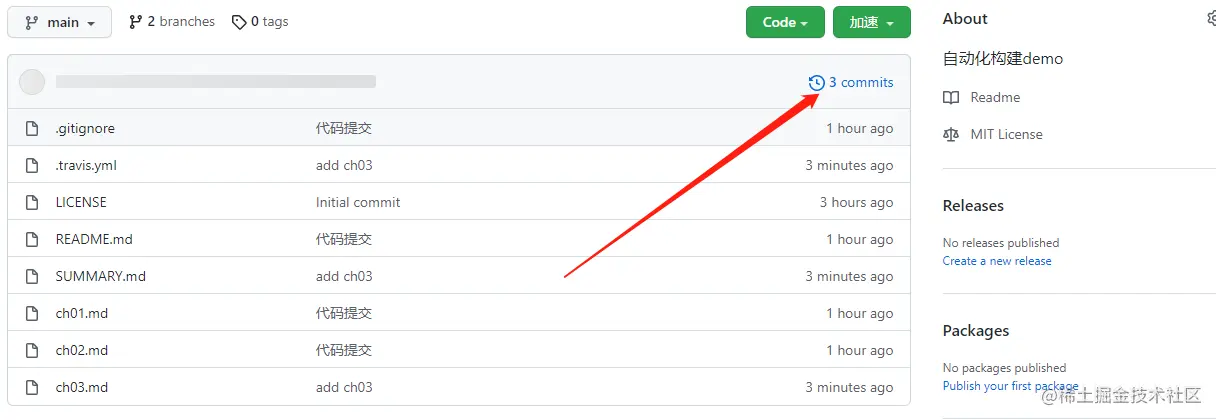Click 1 hour ago timestamp for ch01.md
The width and height of the screenshot is (1216, 420).
coord(860,313)
